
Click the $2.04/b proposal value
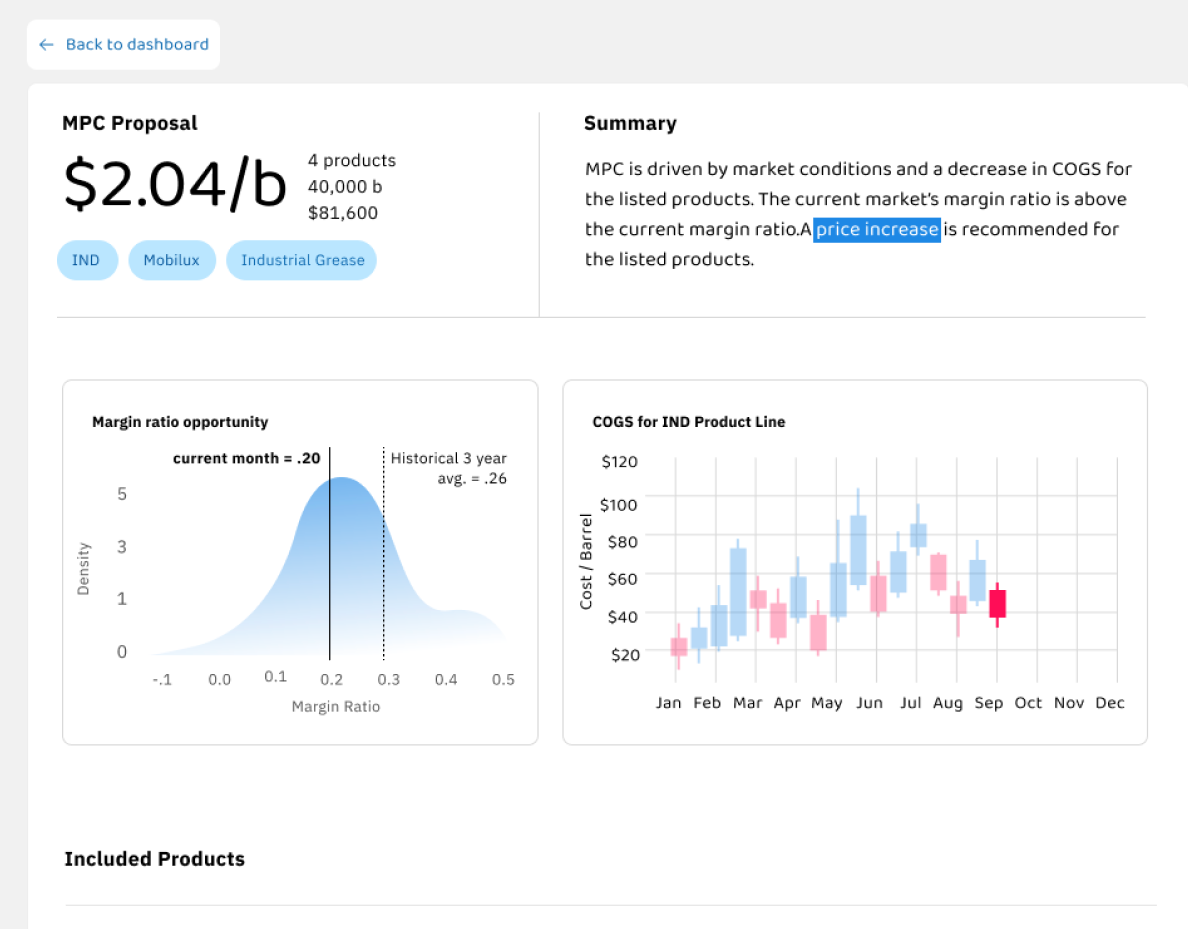tap(174, 185)
